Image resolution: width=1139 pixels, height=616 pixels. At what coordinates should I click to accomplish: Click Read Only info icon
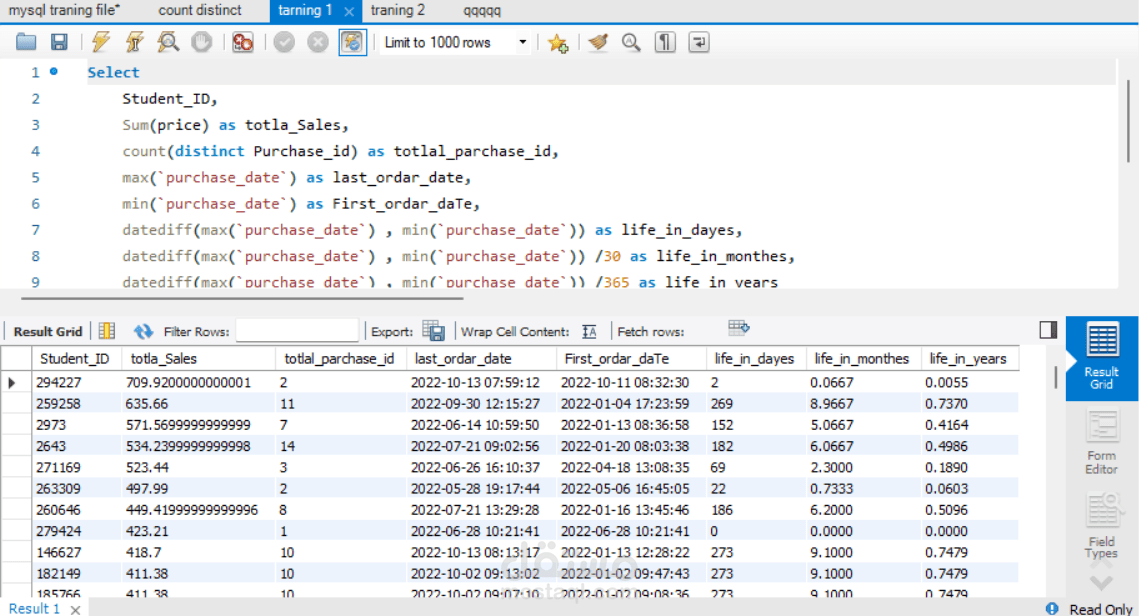[x=1052, y=609]
